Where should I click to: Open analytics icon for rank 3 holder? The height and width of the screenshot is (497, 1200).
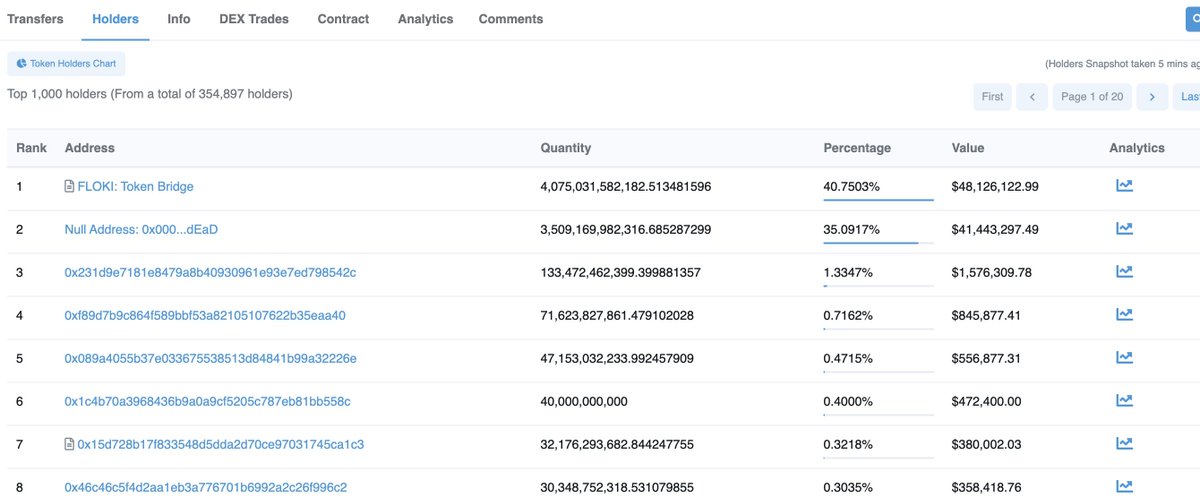[x=1124, y=272]
